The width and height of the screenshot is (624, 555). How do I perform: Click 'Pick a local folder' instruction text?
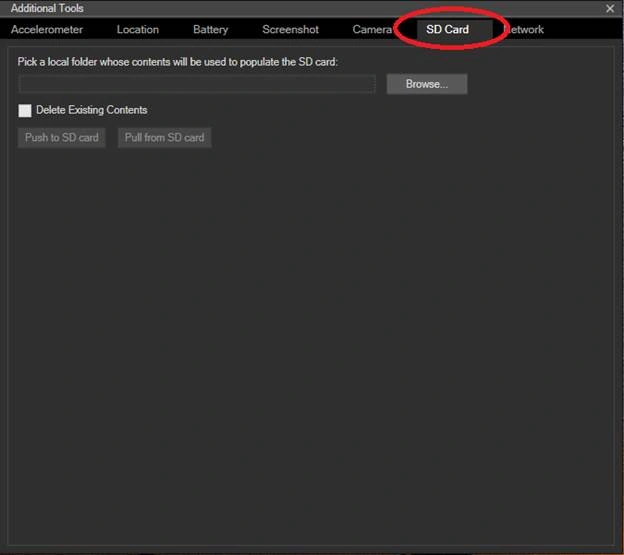(177, 62)
